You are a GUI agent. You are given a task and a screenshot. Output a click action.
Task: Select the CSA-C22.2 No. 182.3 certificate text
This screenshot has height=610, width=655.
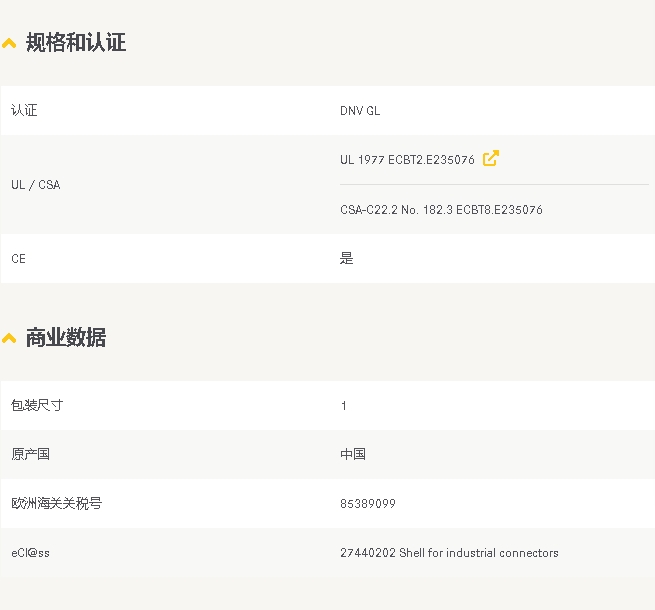click(x=441, y=209)
